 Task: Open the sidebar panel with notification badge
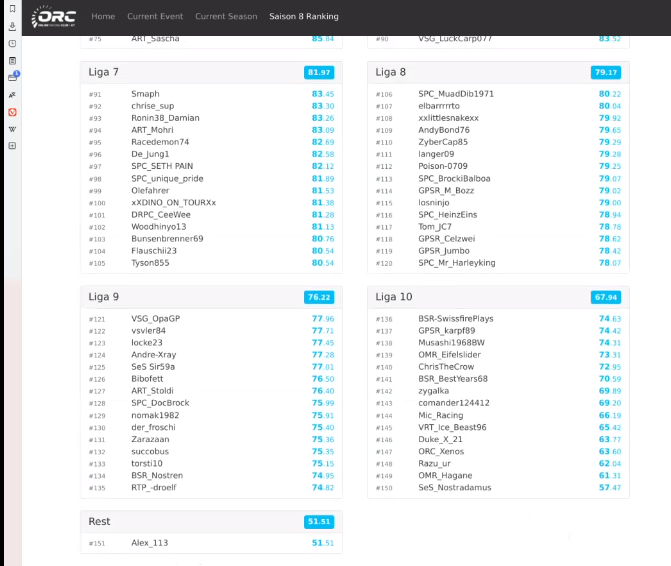click(x=12, y=78)
